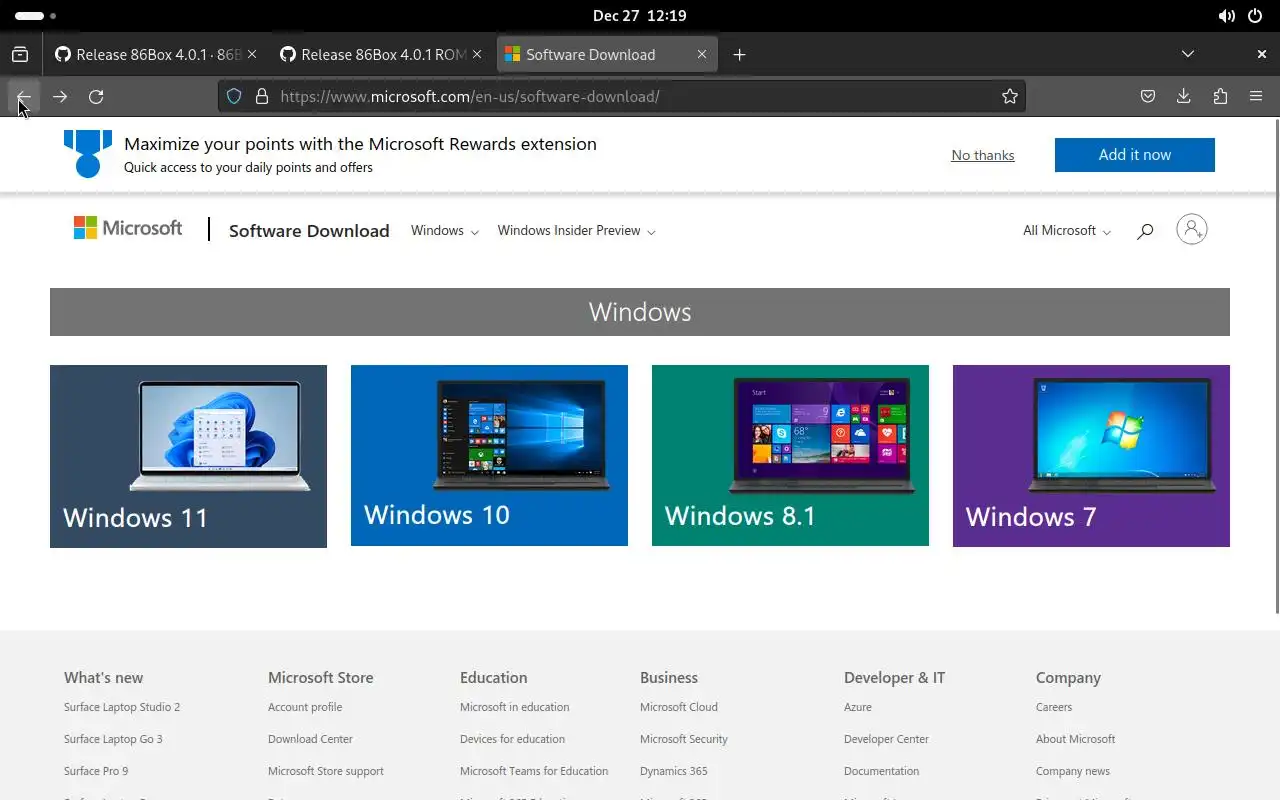The height and width of the screenshot is (800, 1280).
Task: Reload the current page
Action: click(x=96, y=97)
